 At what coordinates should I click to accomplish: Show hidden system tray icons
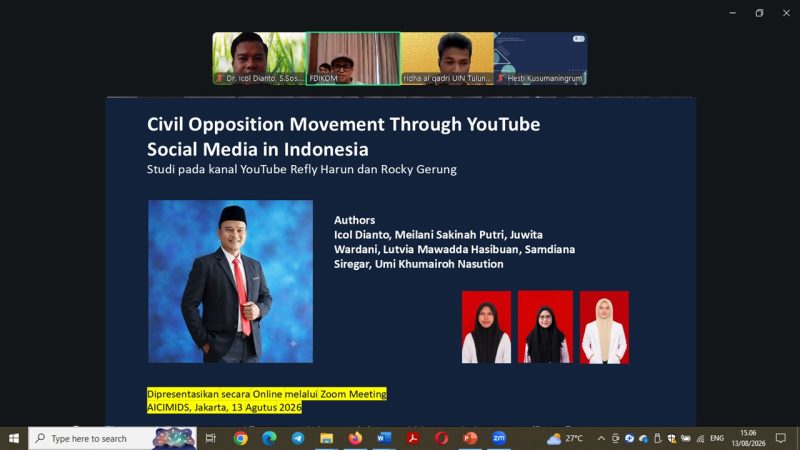(x=601, y=438)
